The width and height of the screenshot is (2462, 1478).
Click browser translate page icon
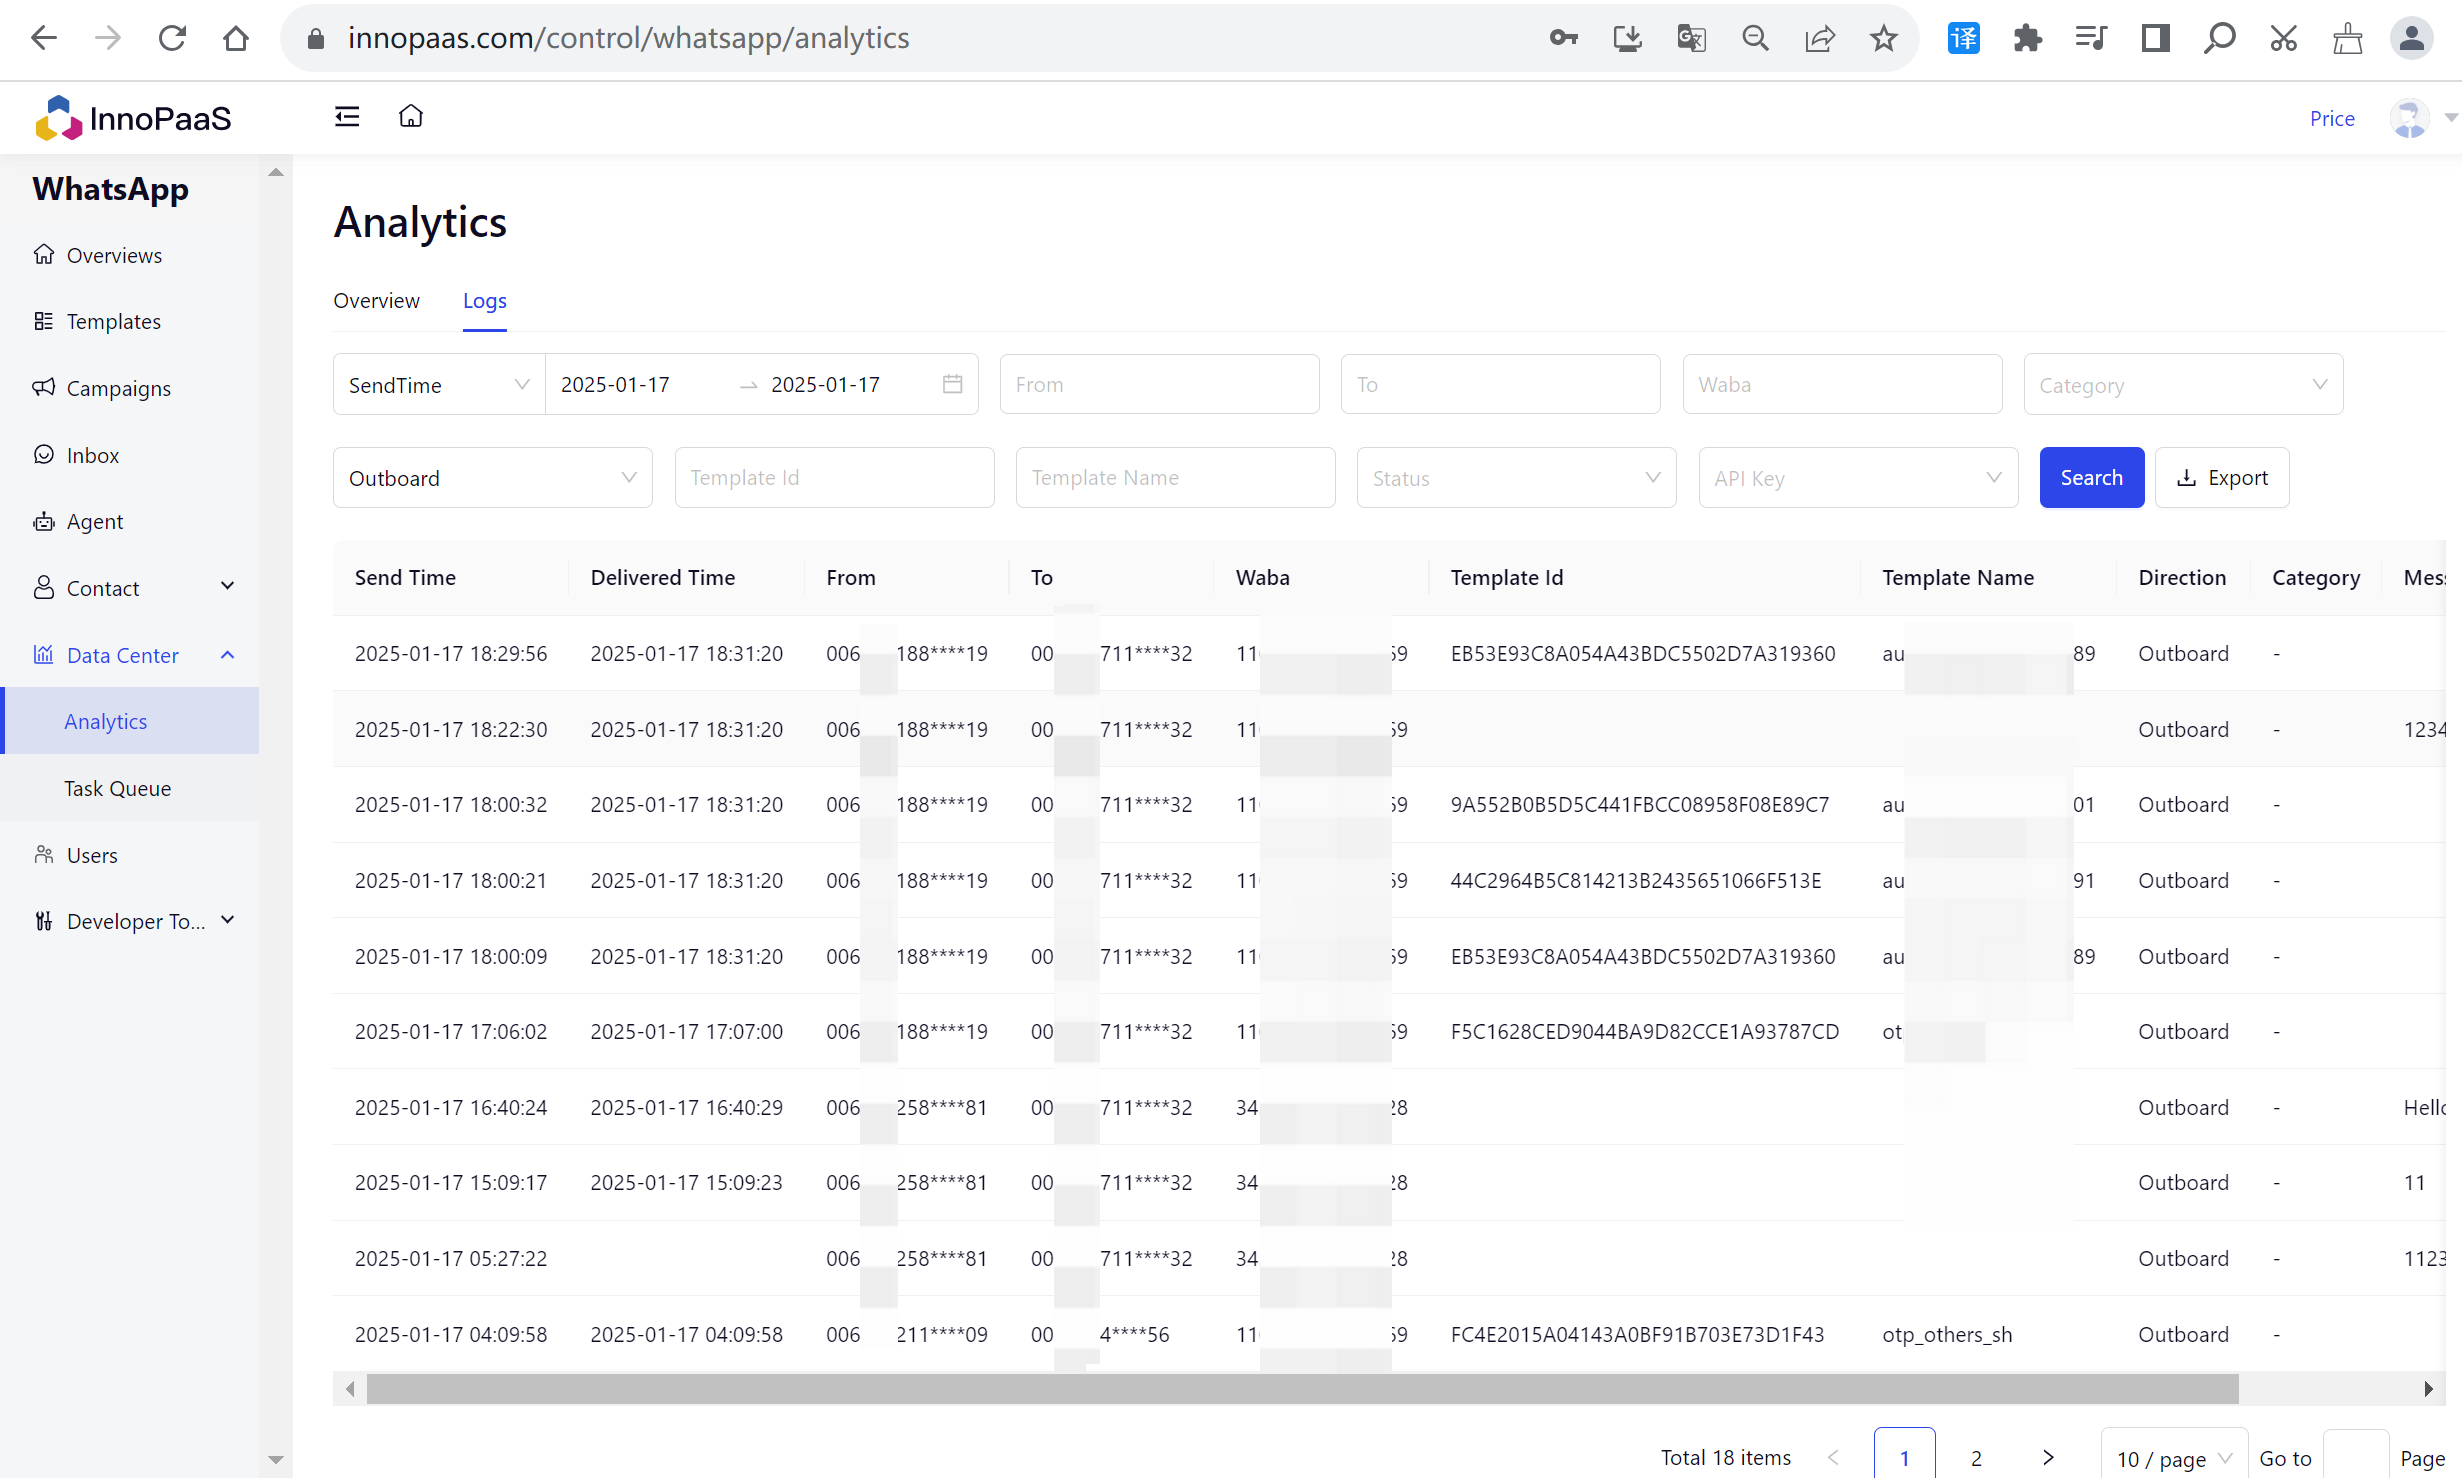1691,39
